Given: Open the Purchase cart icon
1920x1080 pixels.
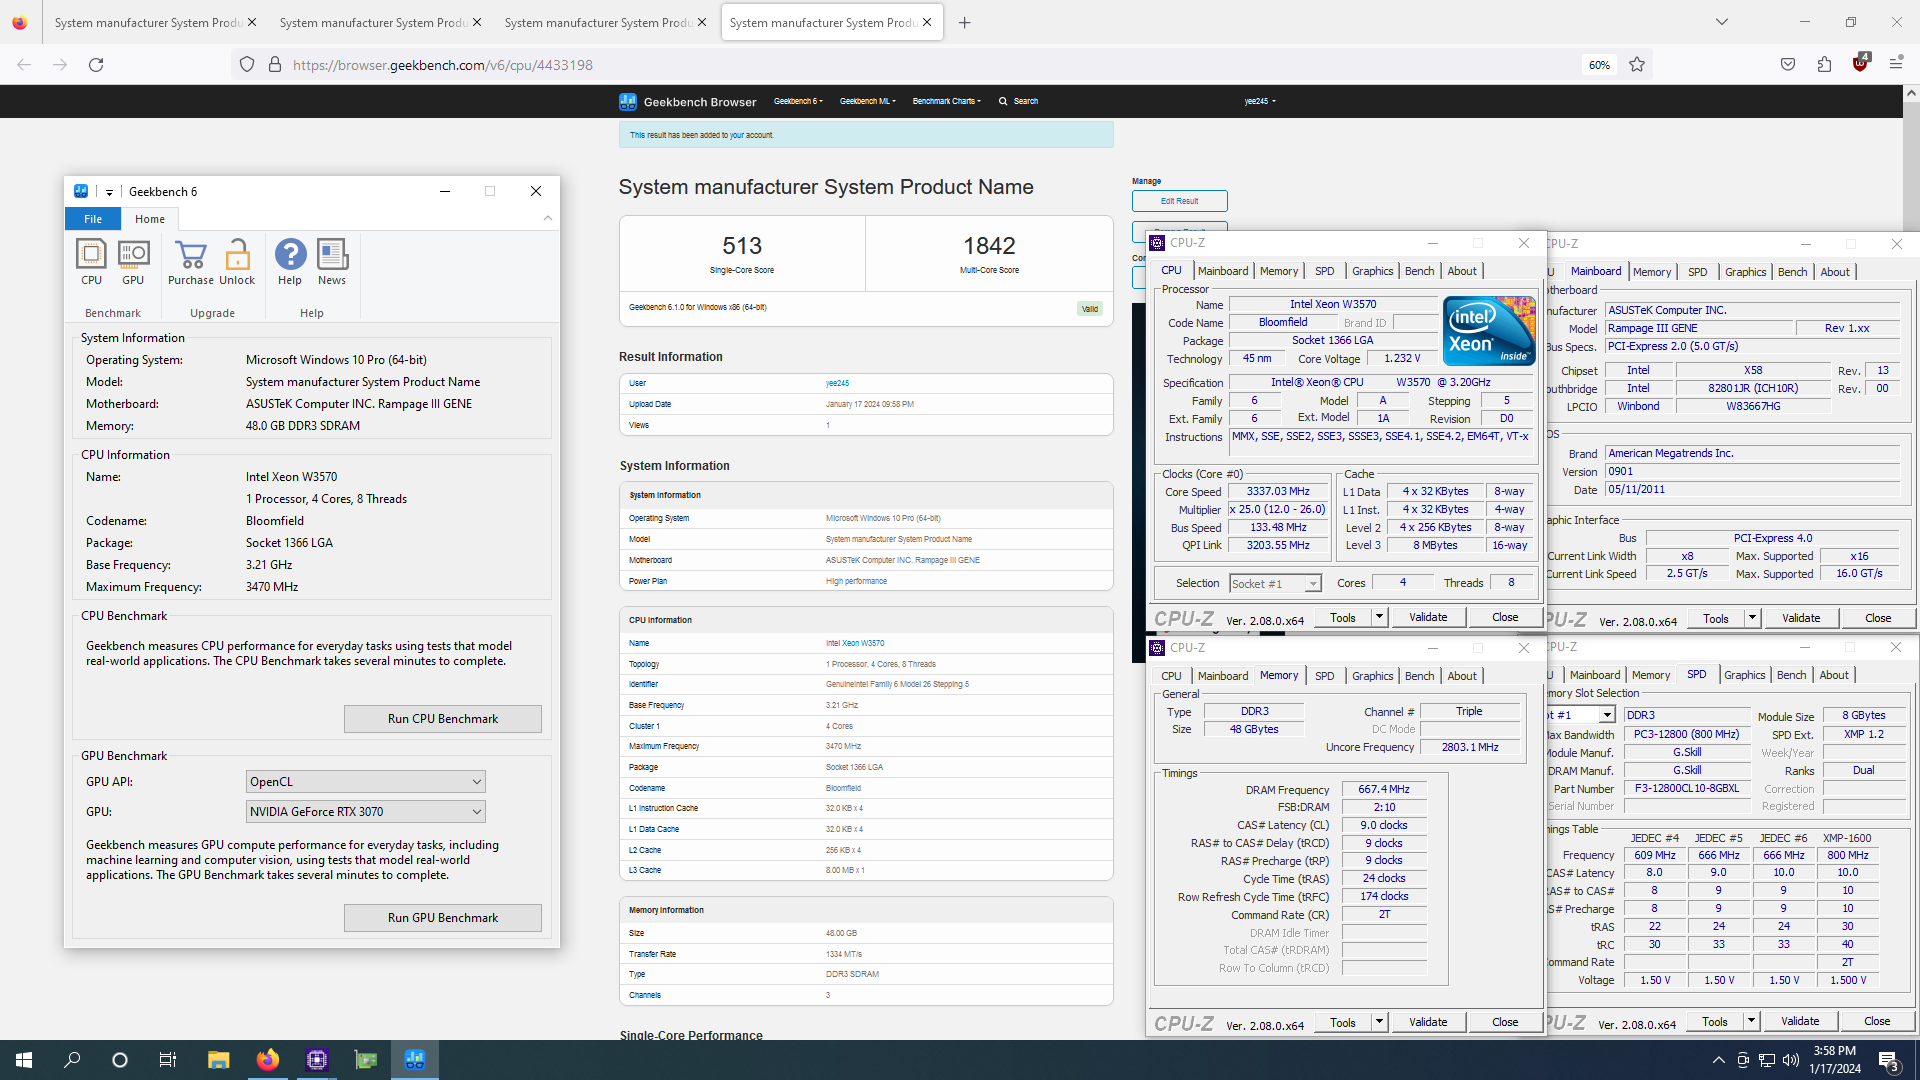Looking at the screenshot, I should coord(190,262).
